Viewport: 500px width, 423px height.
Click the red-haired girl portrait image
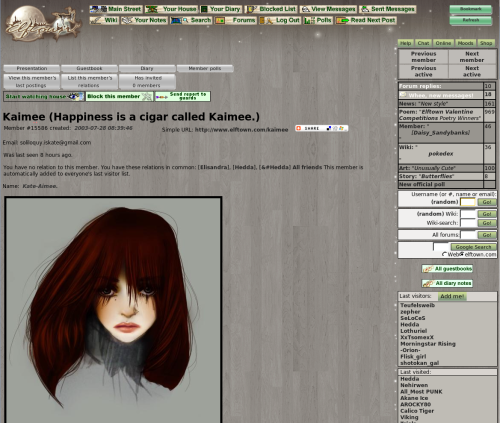tap(113, 310)
